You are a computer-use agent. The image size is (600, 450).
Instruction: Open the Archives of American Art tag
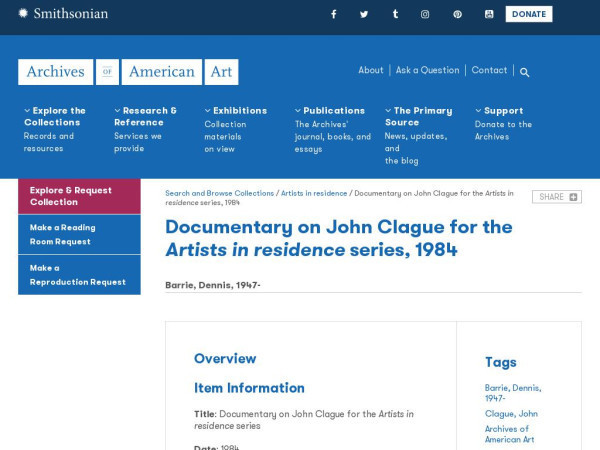(509, 434)
